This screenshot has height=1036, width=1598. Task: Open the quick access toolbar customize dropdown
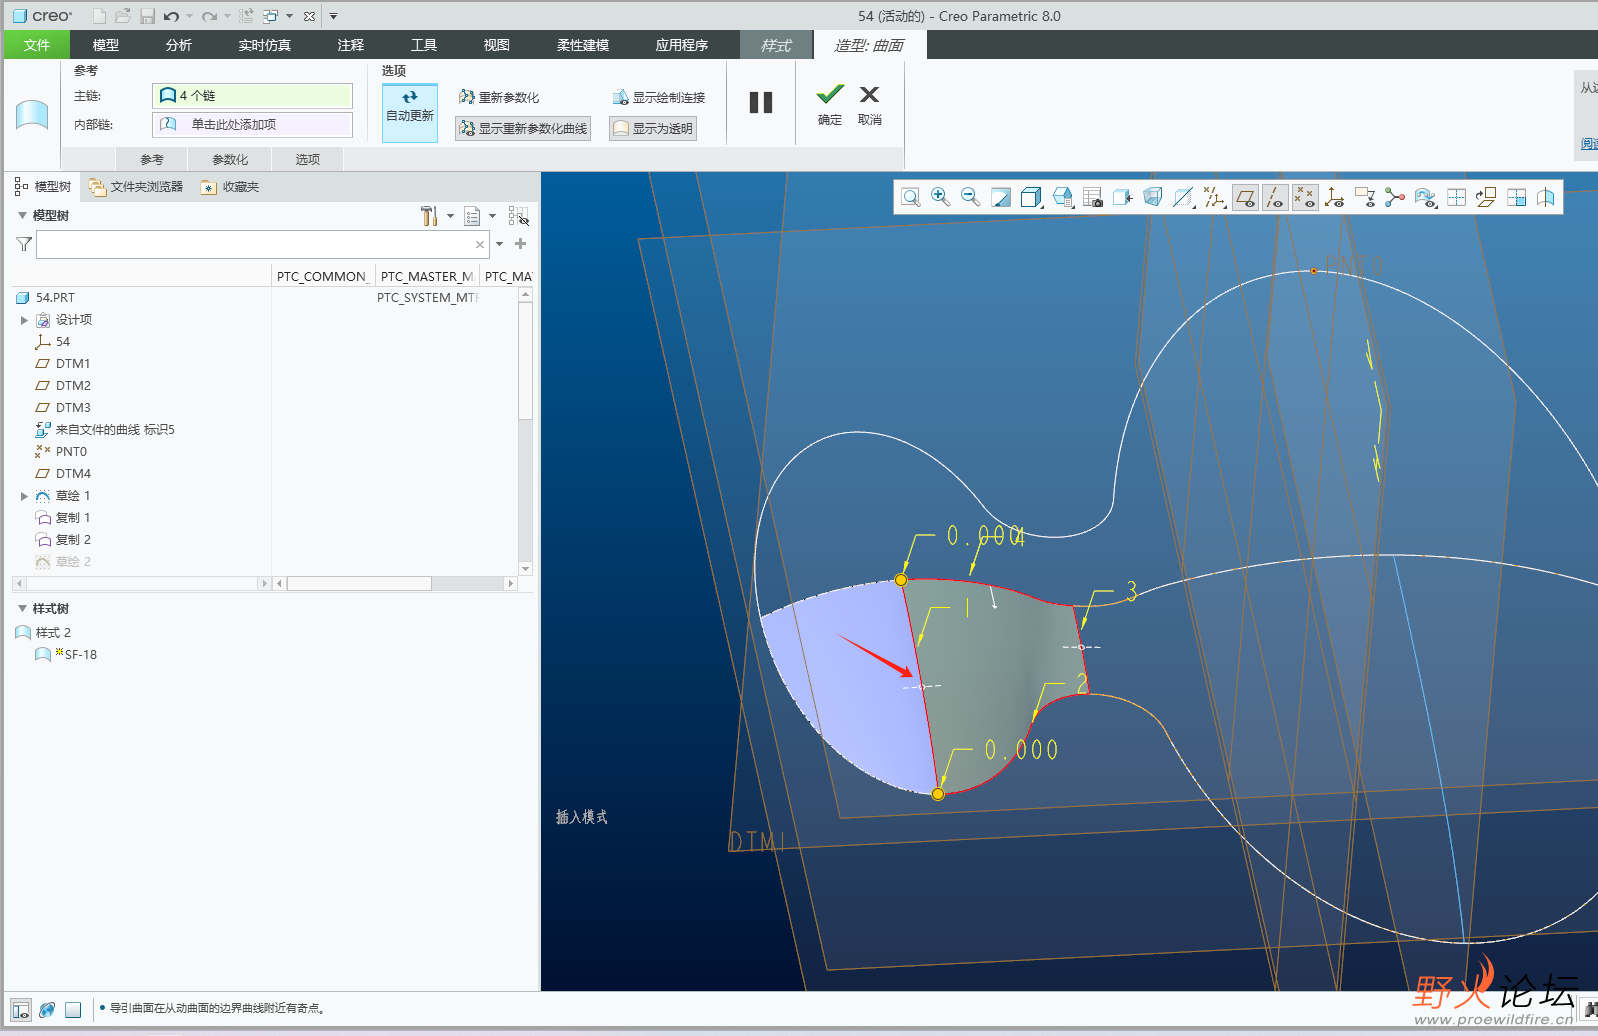[x=334, y=16]
